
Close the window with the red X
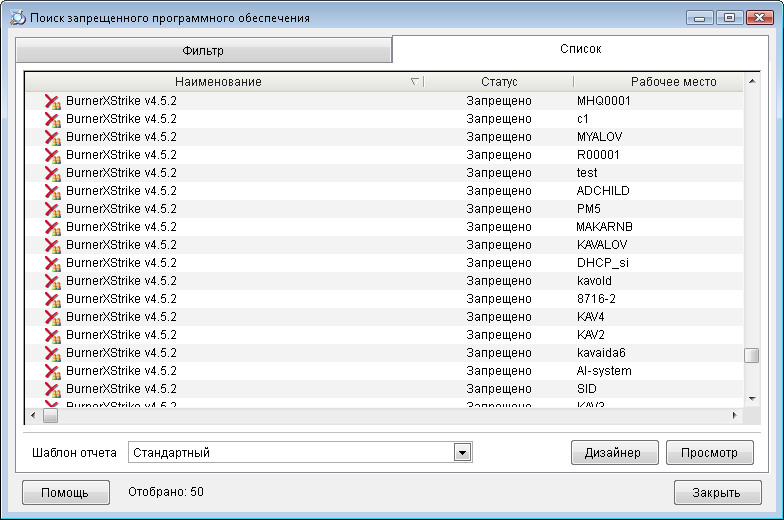tap(760, 18)
